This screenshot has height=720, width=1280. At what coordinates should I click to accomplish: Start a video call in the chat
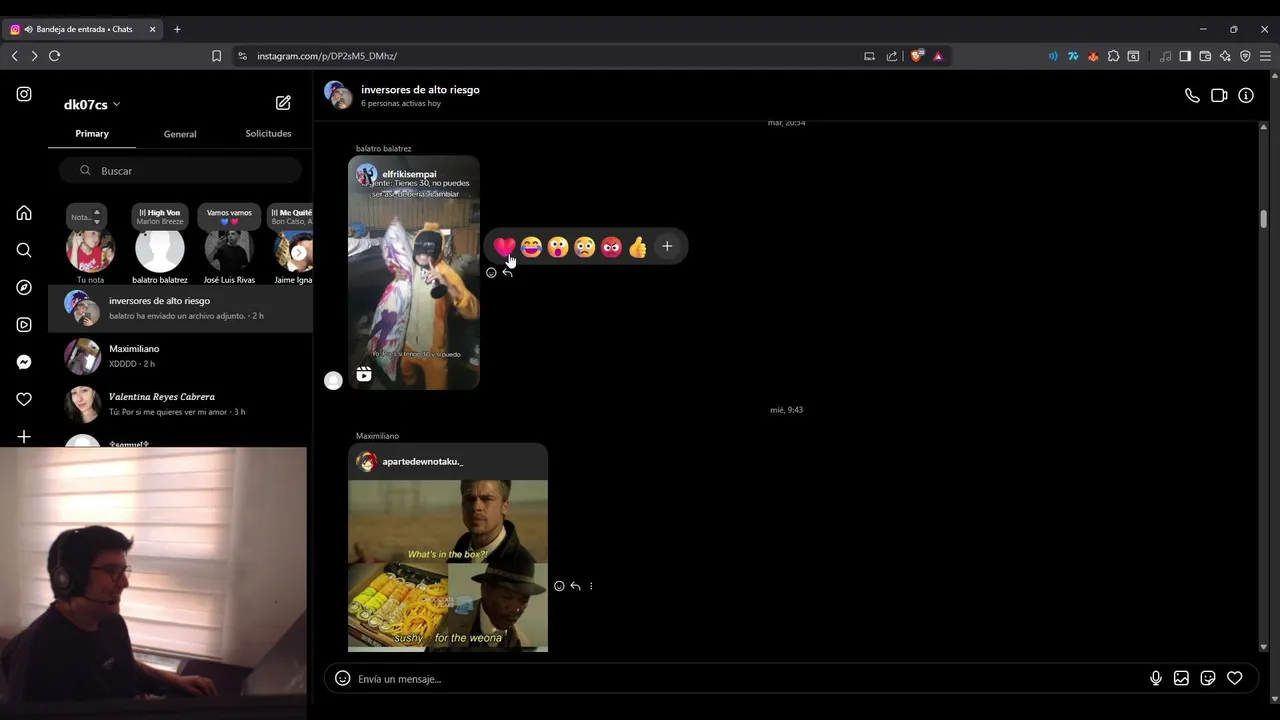pyautogui.click(x=1219, y=96)
